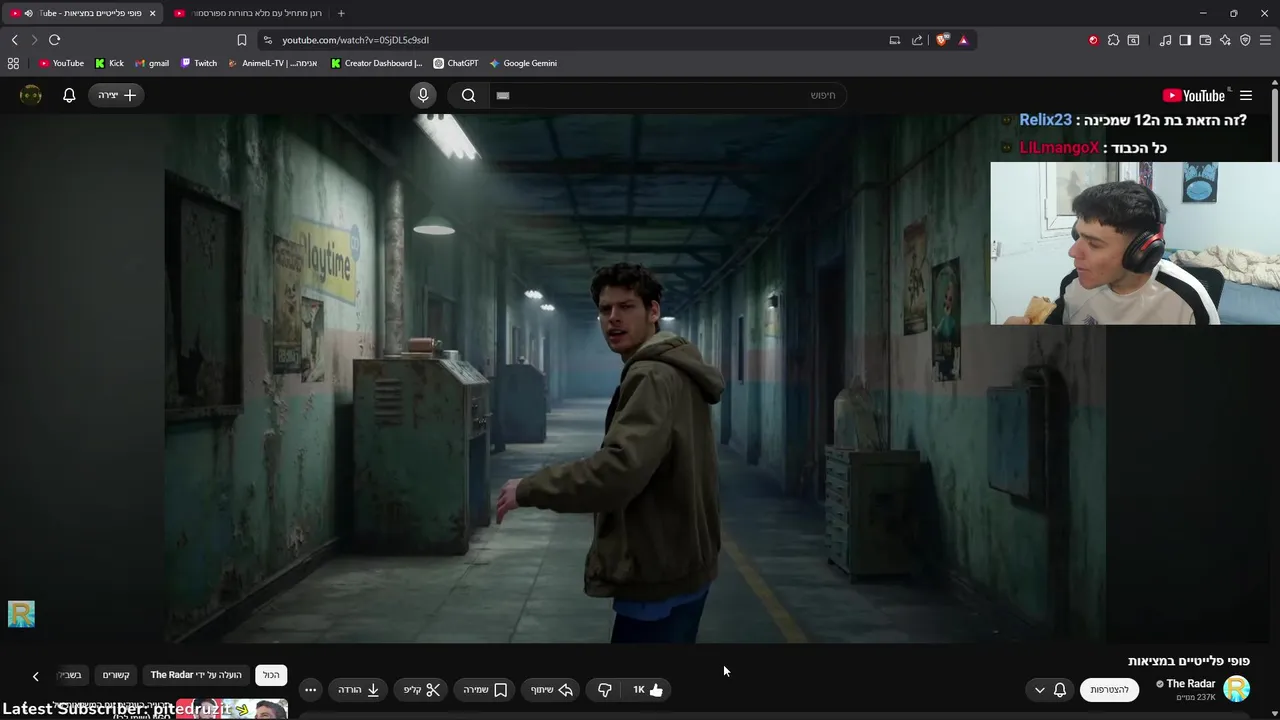The width and height of the screenshot is (1280, 720).
Task: Bookmark this page with the bookmark icon
Action: (x=241, y=40)
